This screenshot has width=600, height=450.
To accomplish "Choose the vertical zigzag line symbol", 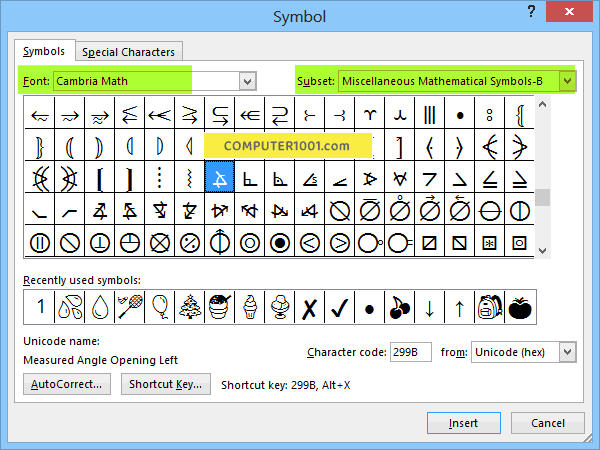I will (189, 177).
